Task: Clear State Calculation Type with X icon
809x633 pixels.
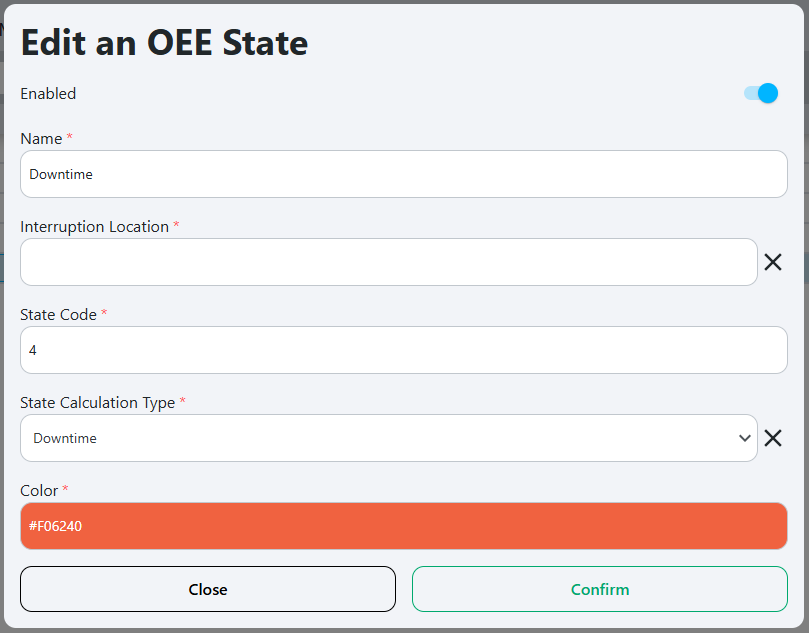Action: [x=773, y=438]
